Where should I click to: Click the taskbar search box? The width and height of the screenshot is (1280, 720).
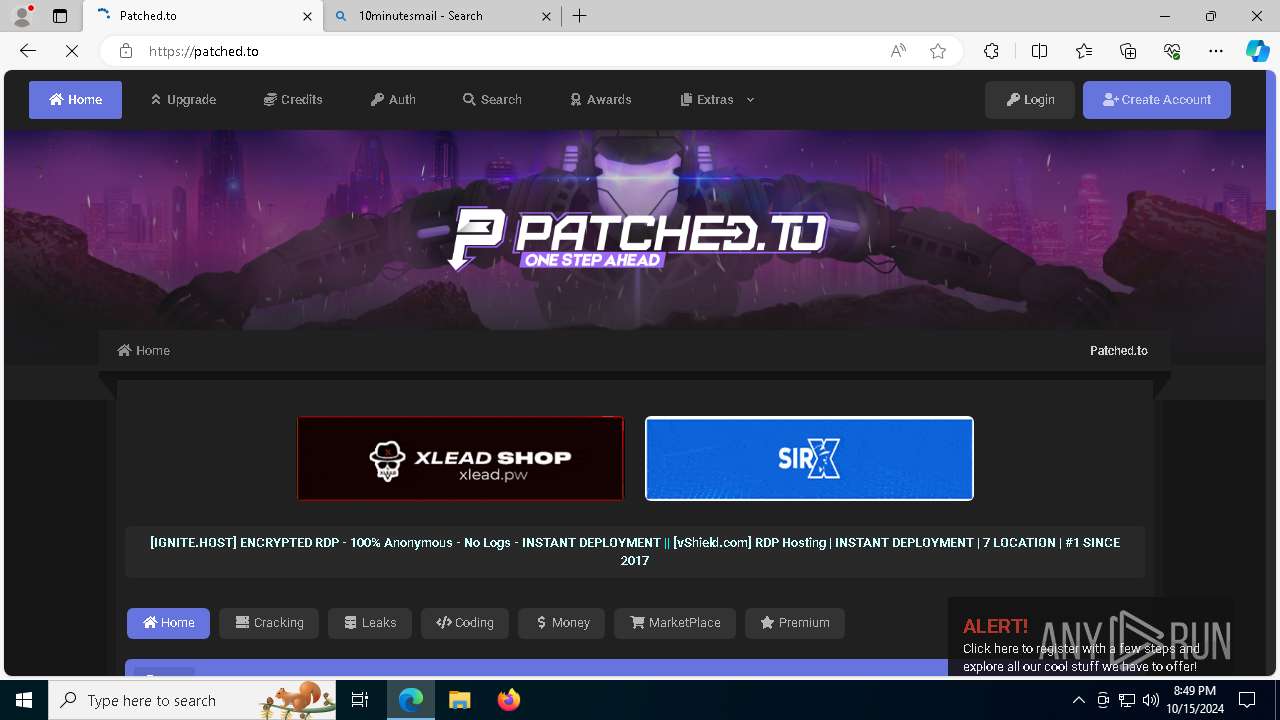click(x=192, y=700)
